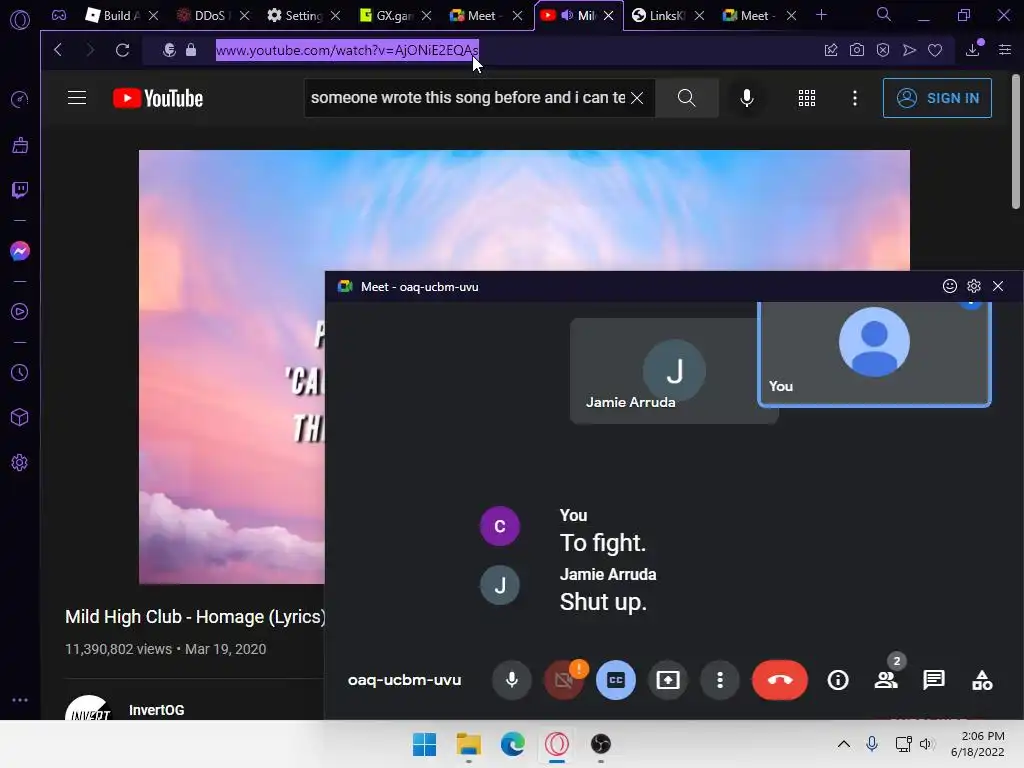Search tabs with the magnifier icon
This screenshot has width=1024, height=768.
[884, 14]
